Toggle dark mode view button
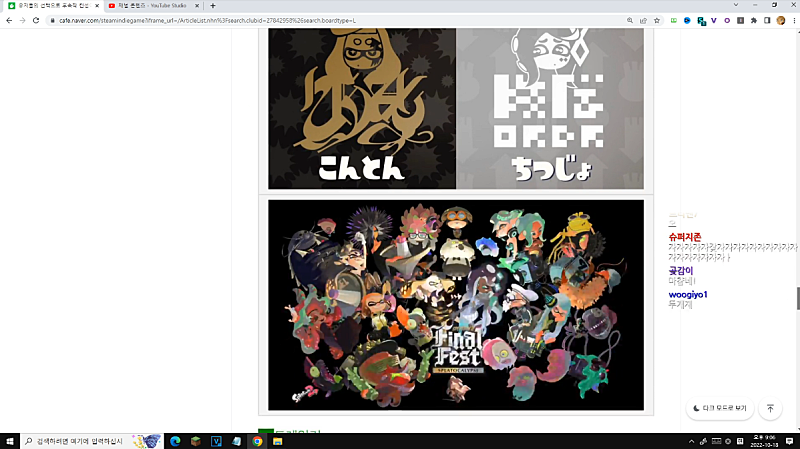 coord(720,408)
